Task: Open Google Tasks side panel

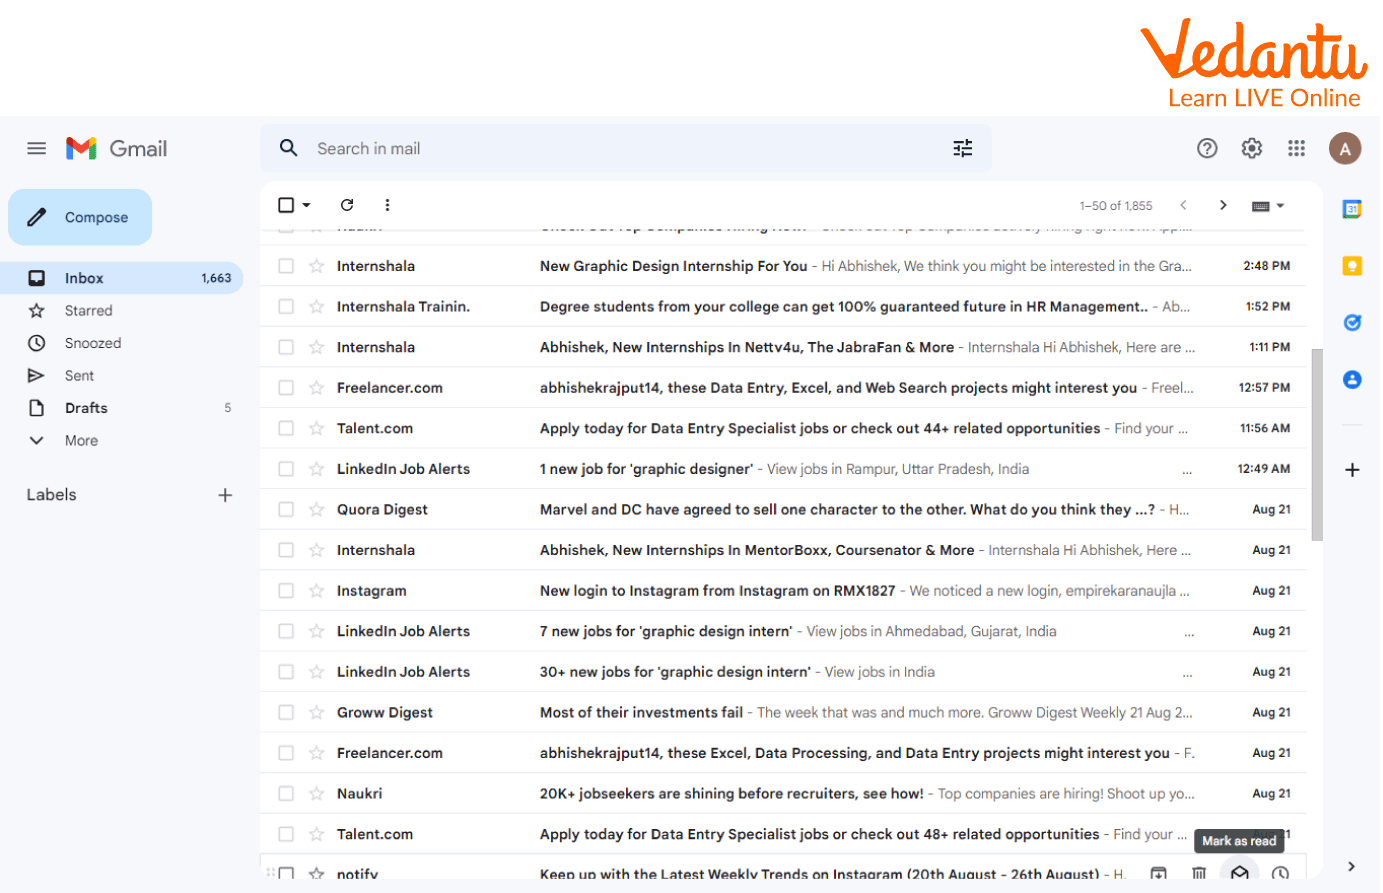Action: pyautogui.click(x=1352, y=323)
